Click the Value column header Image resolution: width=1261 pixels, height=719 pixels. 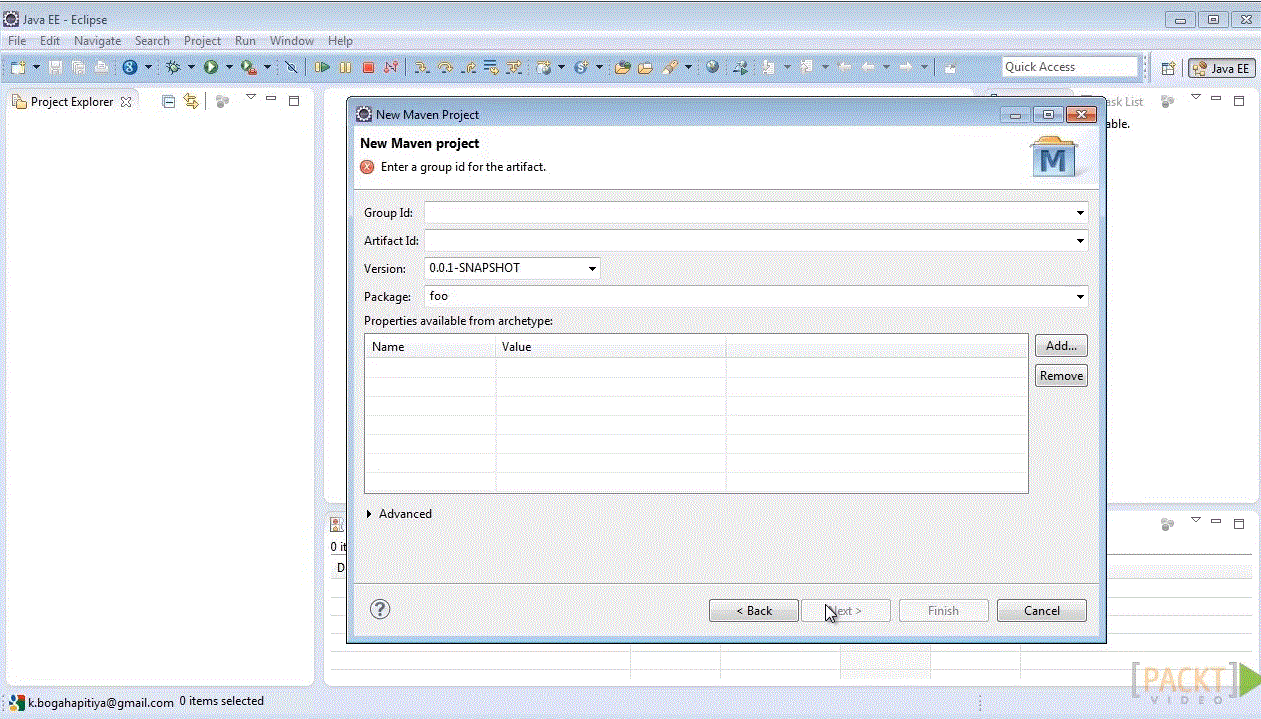coord(610,347)
